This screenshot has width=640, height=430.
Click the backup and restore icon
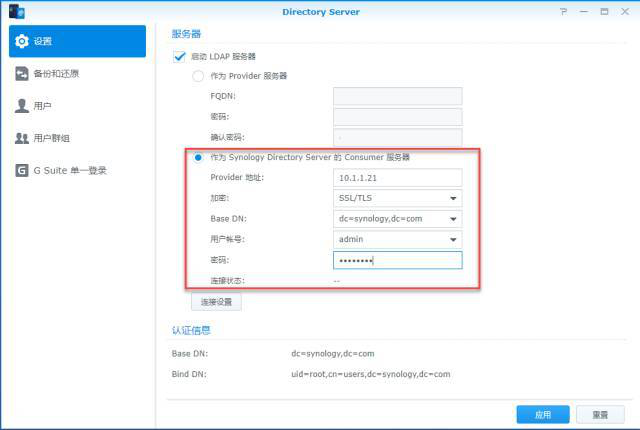pos(22,74)
